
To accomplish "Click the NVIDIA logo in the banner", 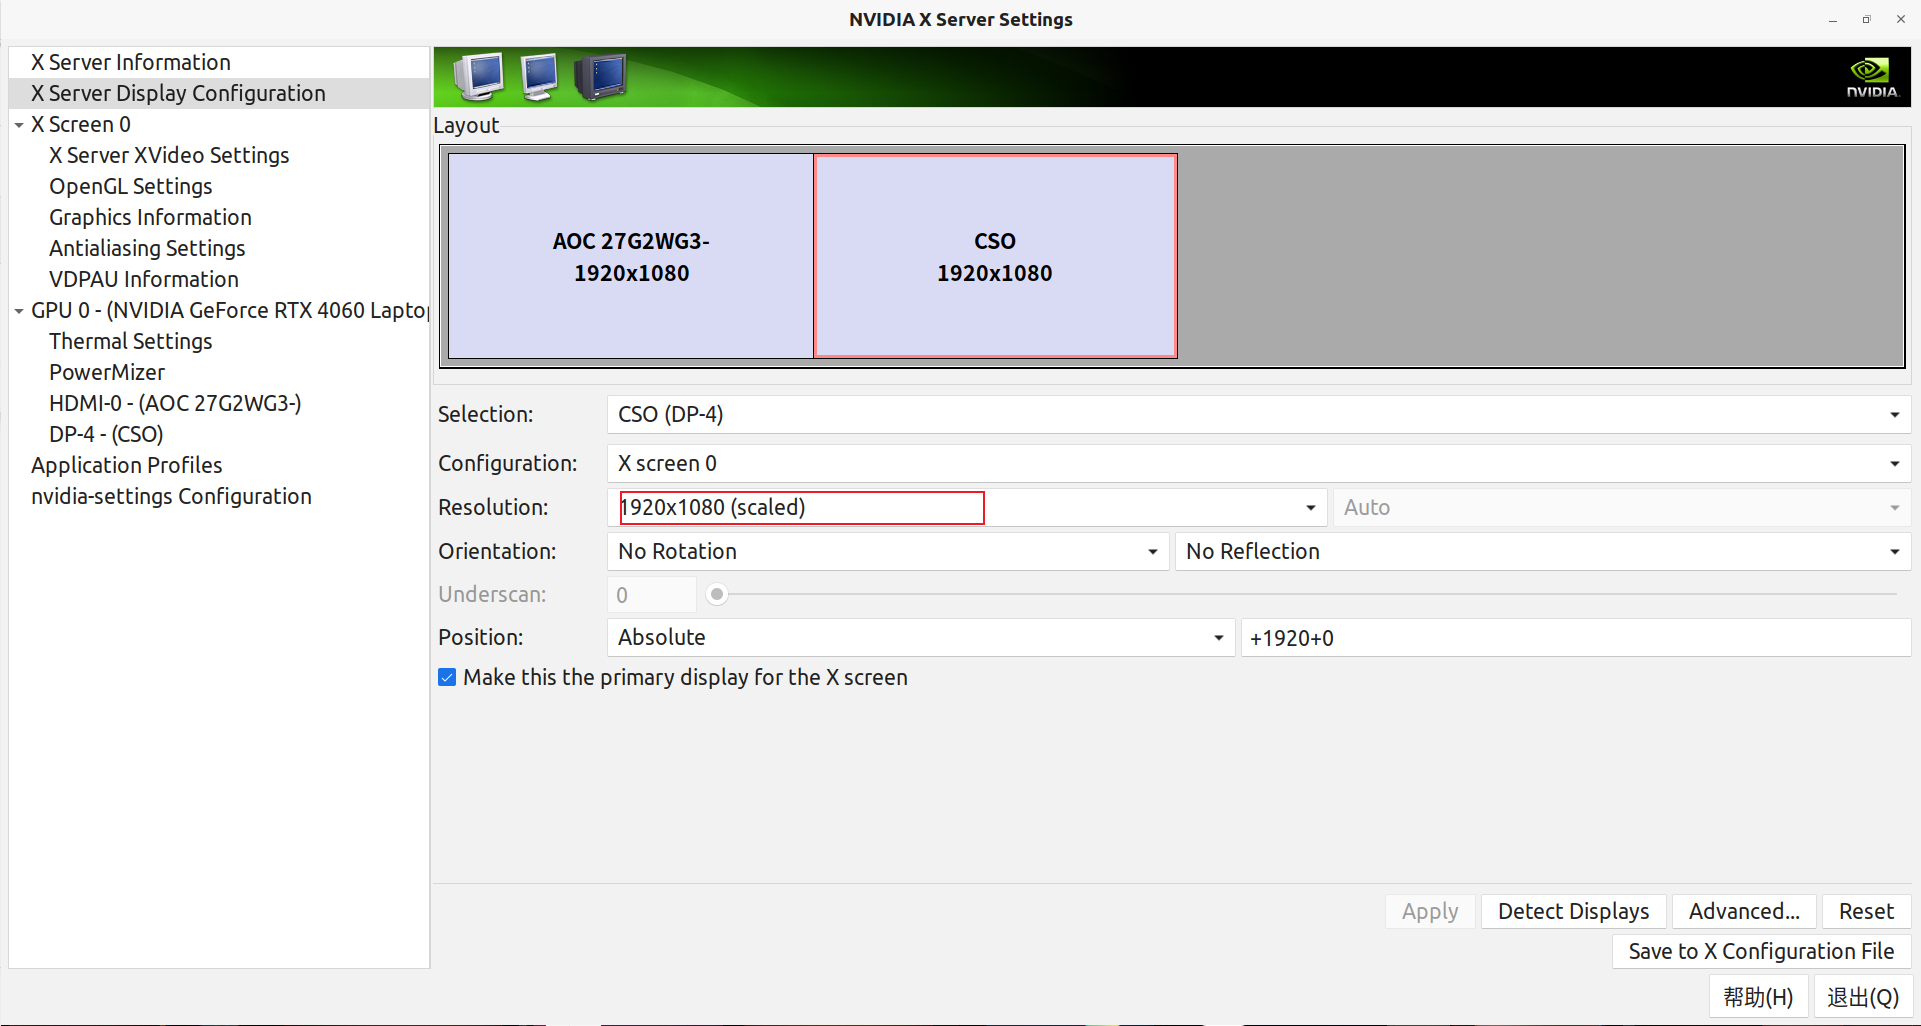I will tap(1871, 77).
